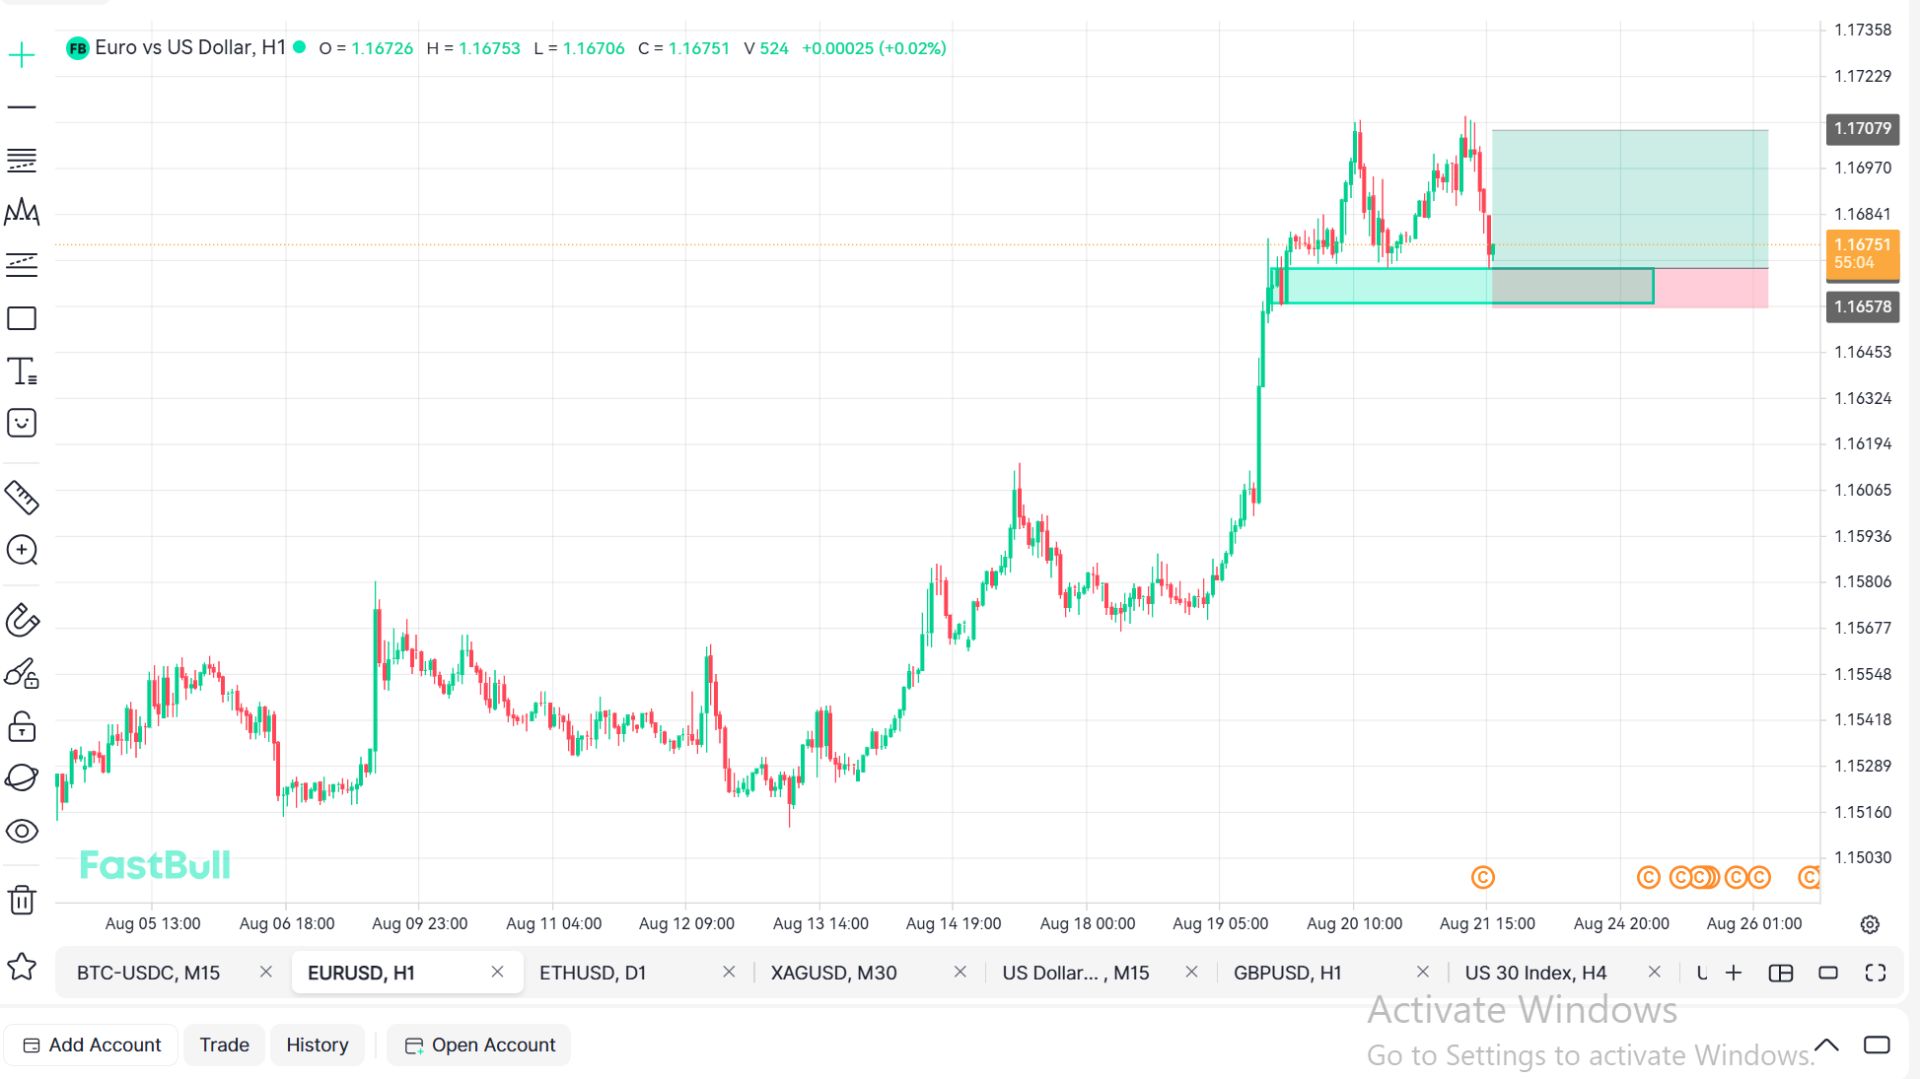
Task: Hide drawings with the eye icon
Action: coord(22,831)
